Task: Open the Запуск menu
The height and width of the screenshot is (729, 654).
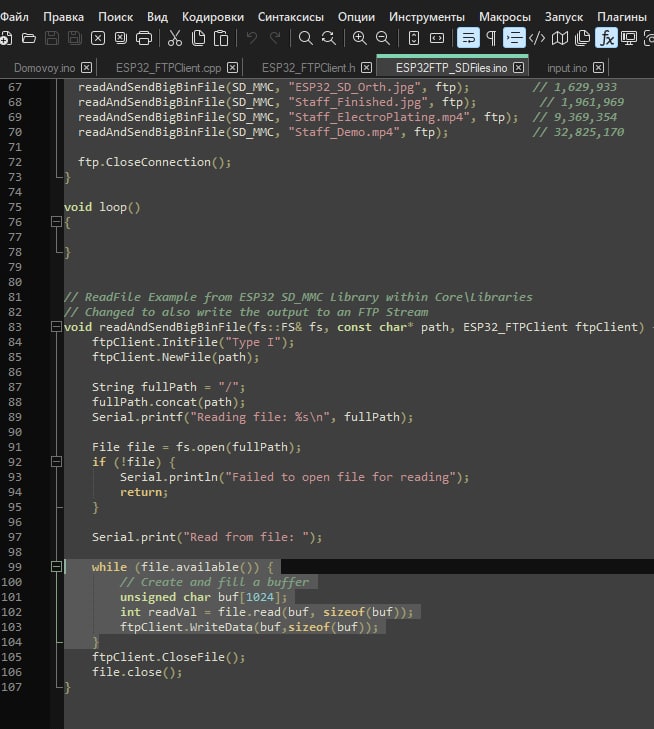Action: (564, 17)
